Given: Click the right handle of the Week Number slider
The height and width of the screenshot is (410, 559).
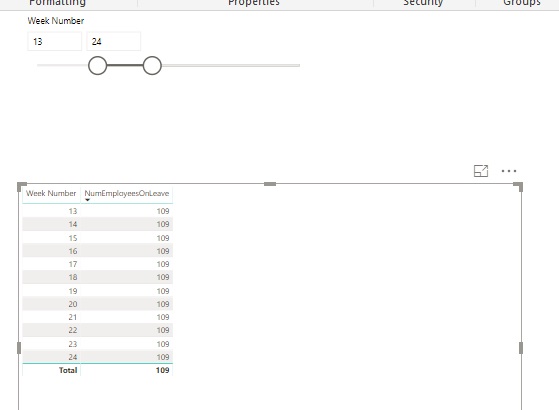Looking at the screenshot, I should (152, 65).
